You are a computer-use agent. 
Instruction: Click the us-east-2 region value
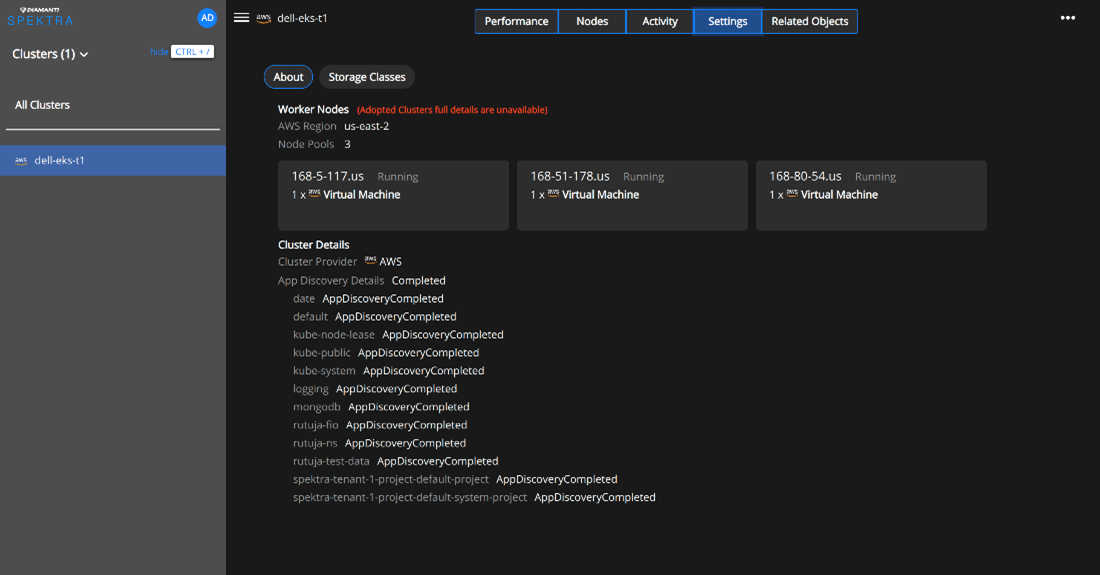pos(366,126)
